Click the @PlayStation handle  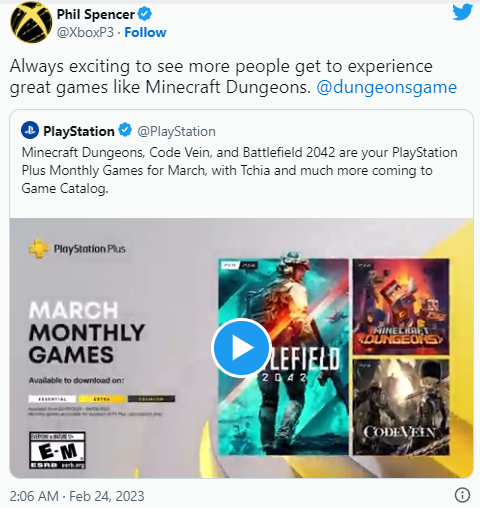(176, 132)
